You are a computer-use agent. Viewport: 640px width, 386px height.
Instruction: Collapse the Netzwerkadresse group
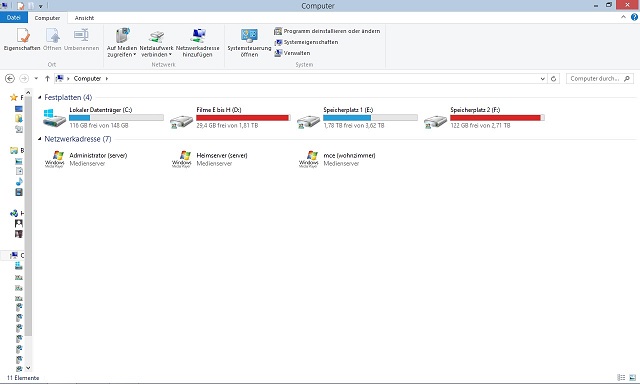tap(40, 139)
